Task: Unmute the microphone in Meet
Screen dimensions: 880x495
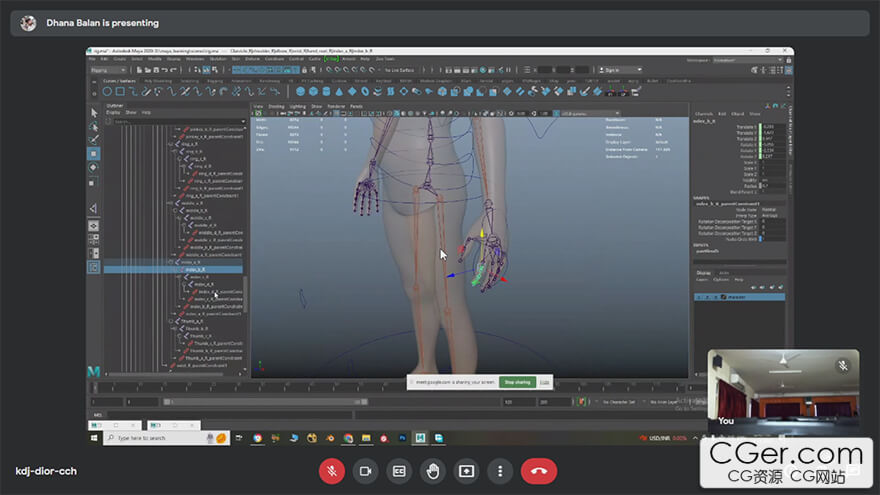Action: tap(332, 471)
